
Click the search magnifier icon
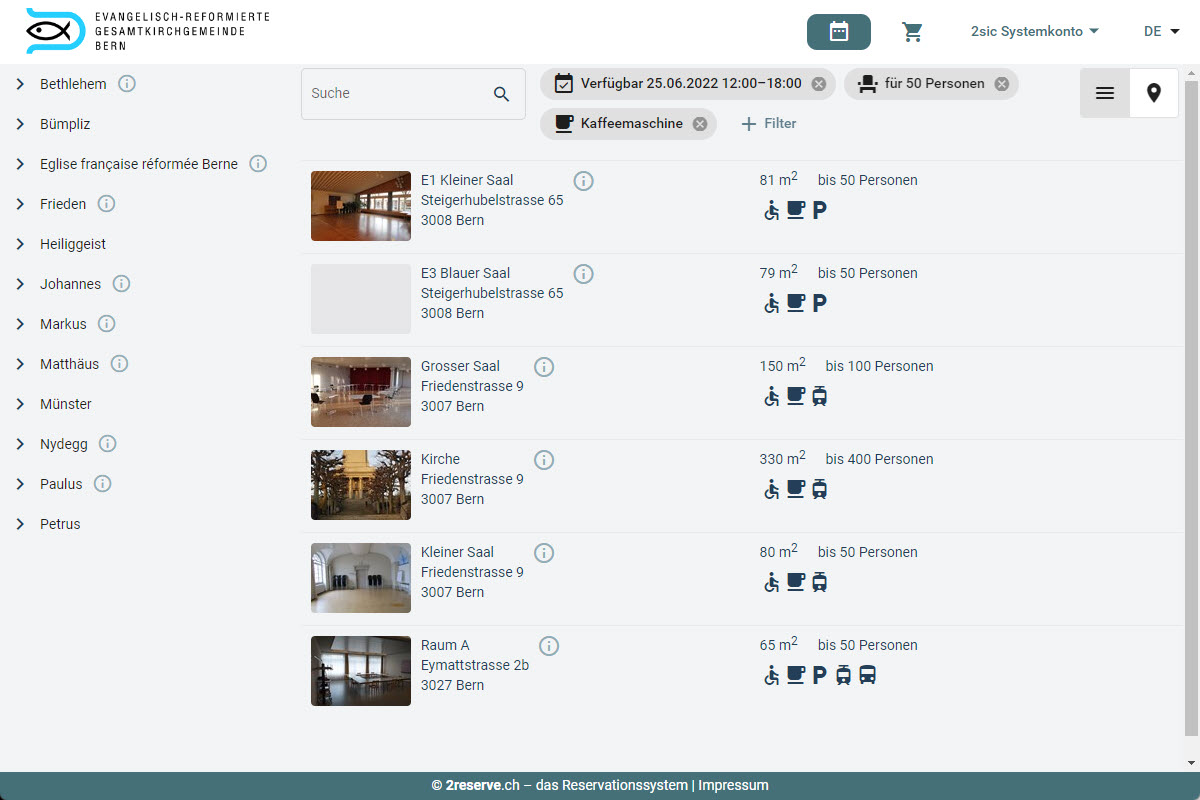pyautogui.click(x=502, y=94)
